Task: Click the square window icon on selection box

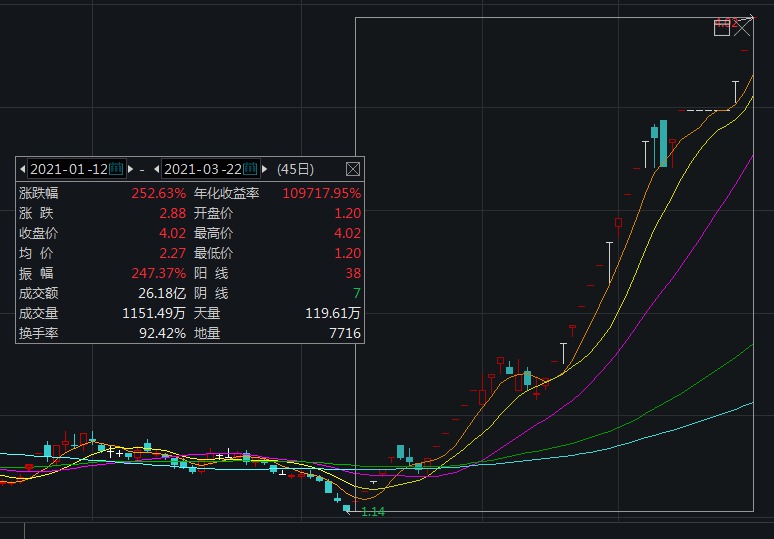Action: click(722, 28)
